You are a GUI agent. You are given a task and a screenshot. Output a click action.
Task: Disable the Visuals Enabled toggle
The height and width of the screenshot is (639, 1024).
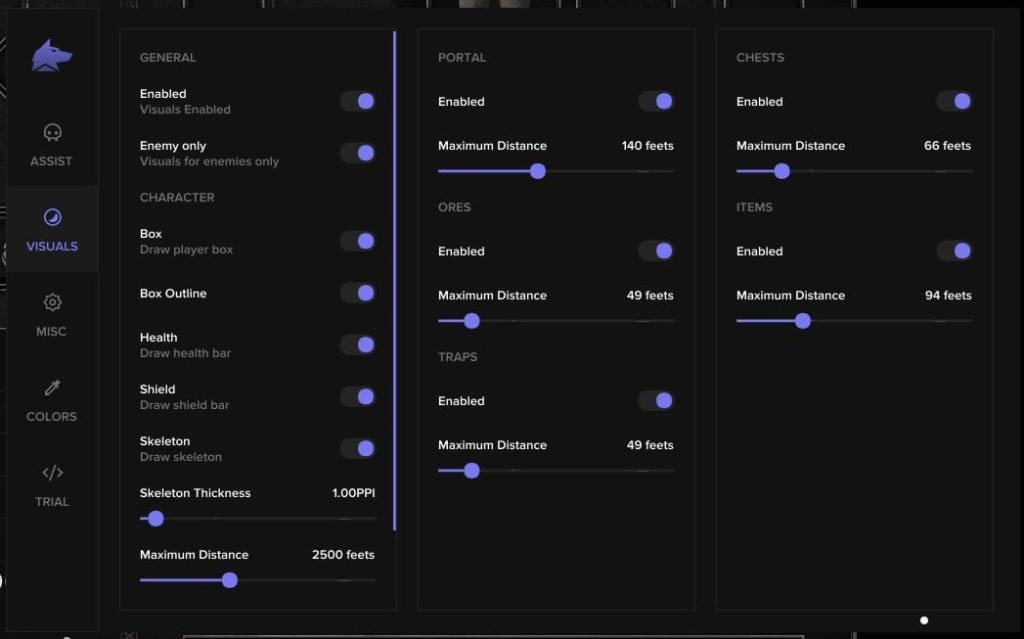pyautogui.click(x=358, y=101)
